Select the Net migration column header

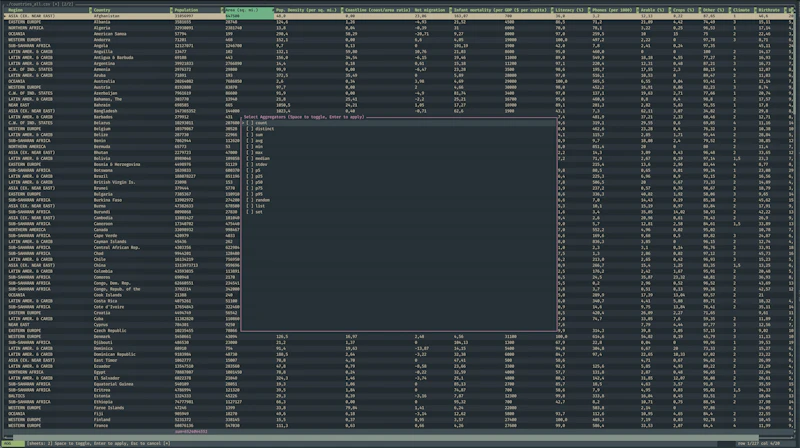(x=430, y=10)
